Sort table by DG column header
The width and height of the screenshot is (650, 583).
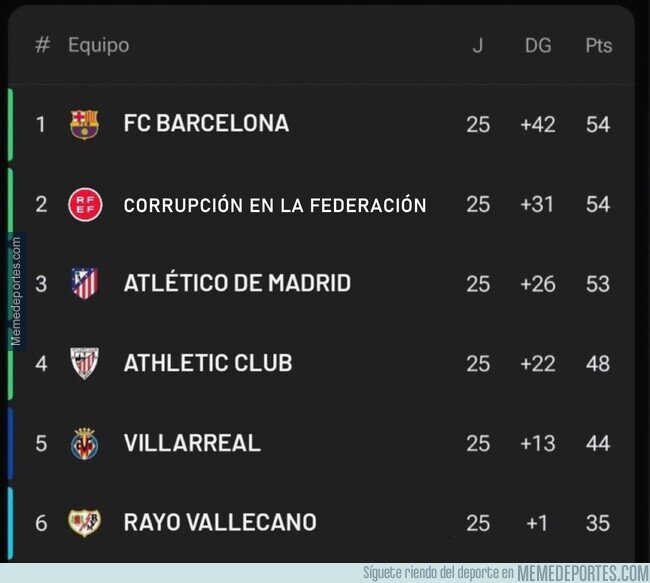pyautogui.click(x=538, y=46)
